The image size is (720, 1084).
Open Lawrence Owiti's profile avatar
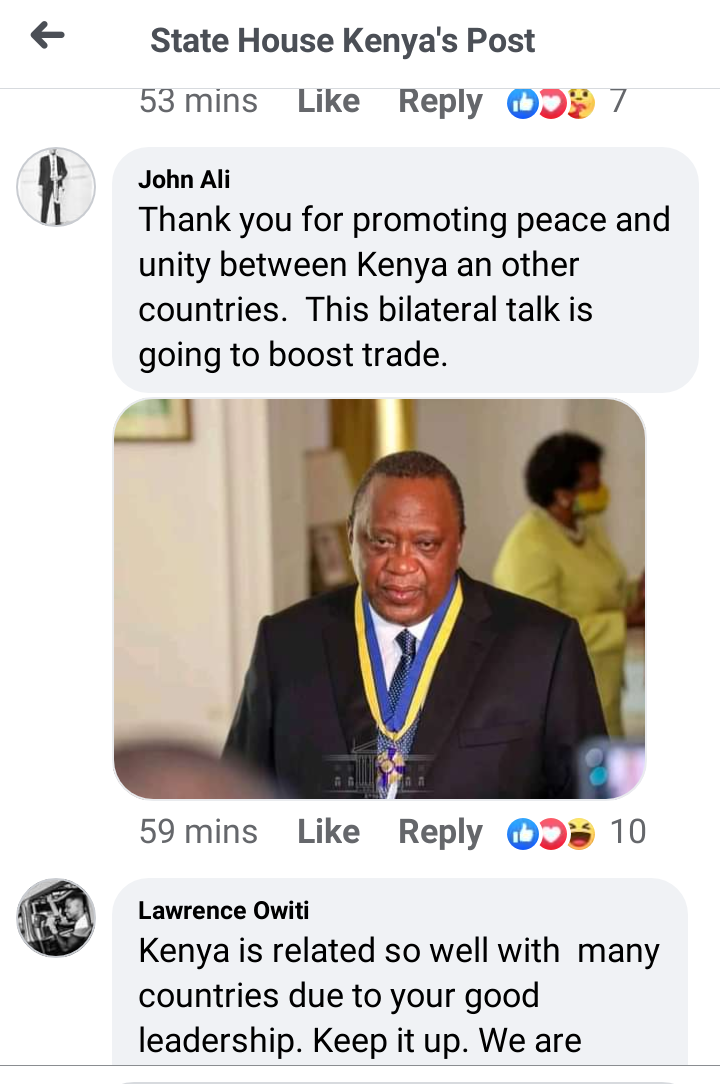pos(56,917)
